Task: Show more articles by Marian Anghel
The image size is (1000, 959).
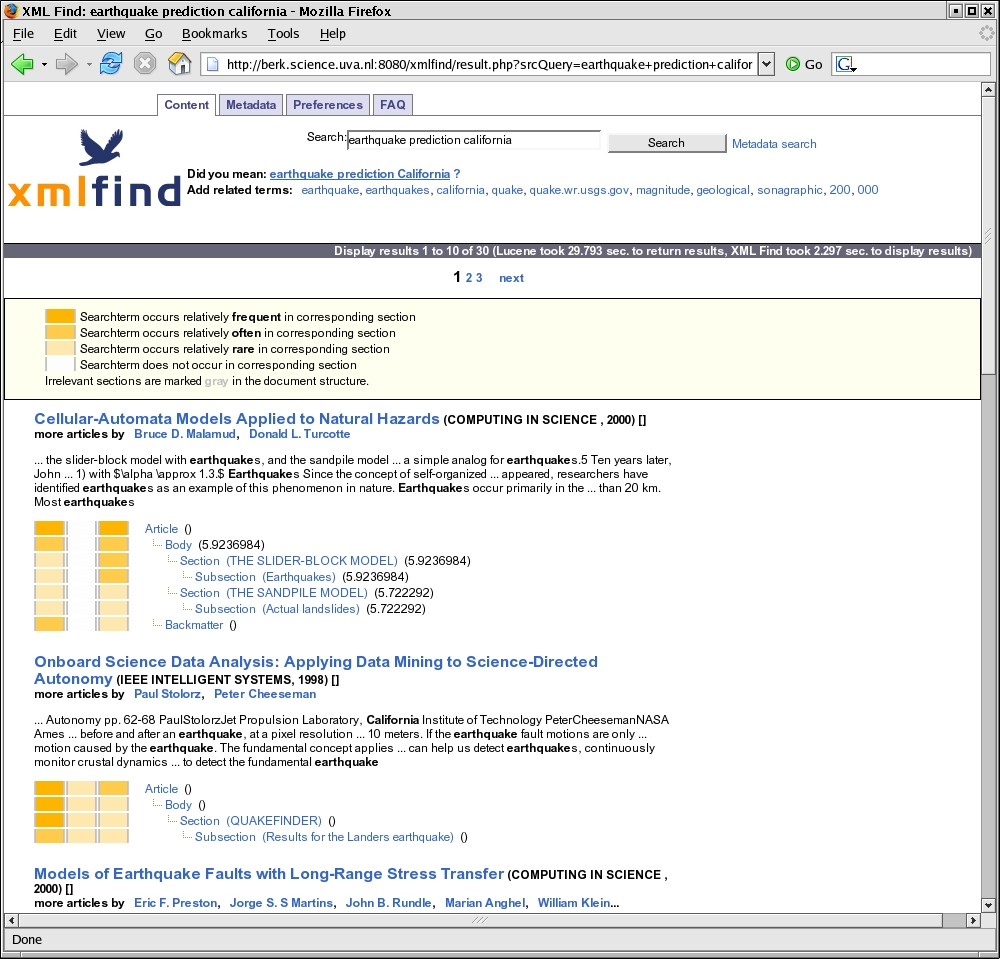Action: (485, 903)
